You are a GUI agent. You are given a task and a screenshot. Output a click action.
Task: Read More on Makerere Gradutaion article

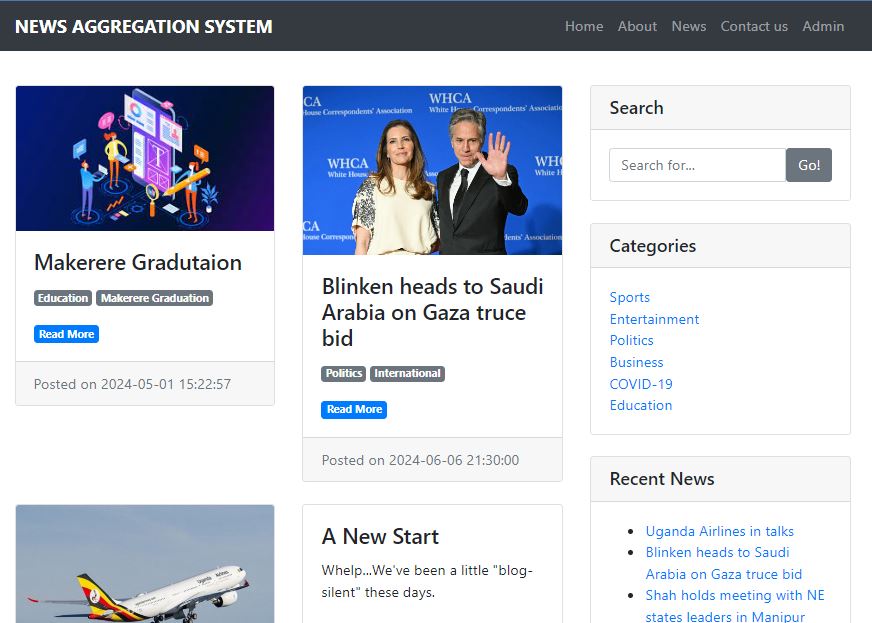coord(66,333)
